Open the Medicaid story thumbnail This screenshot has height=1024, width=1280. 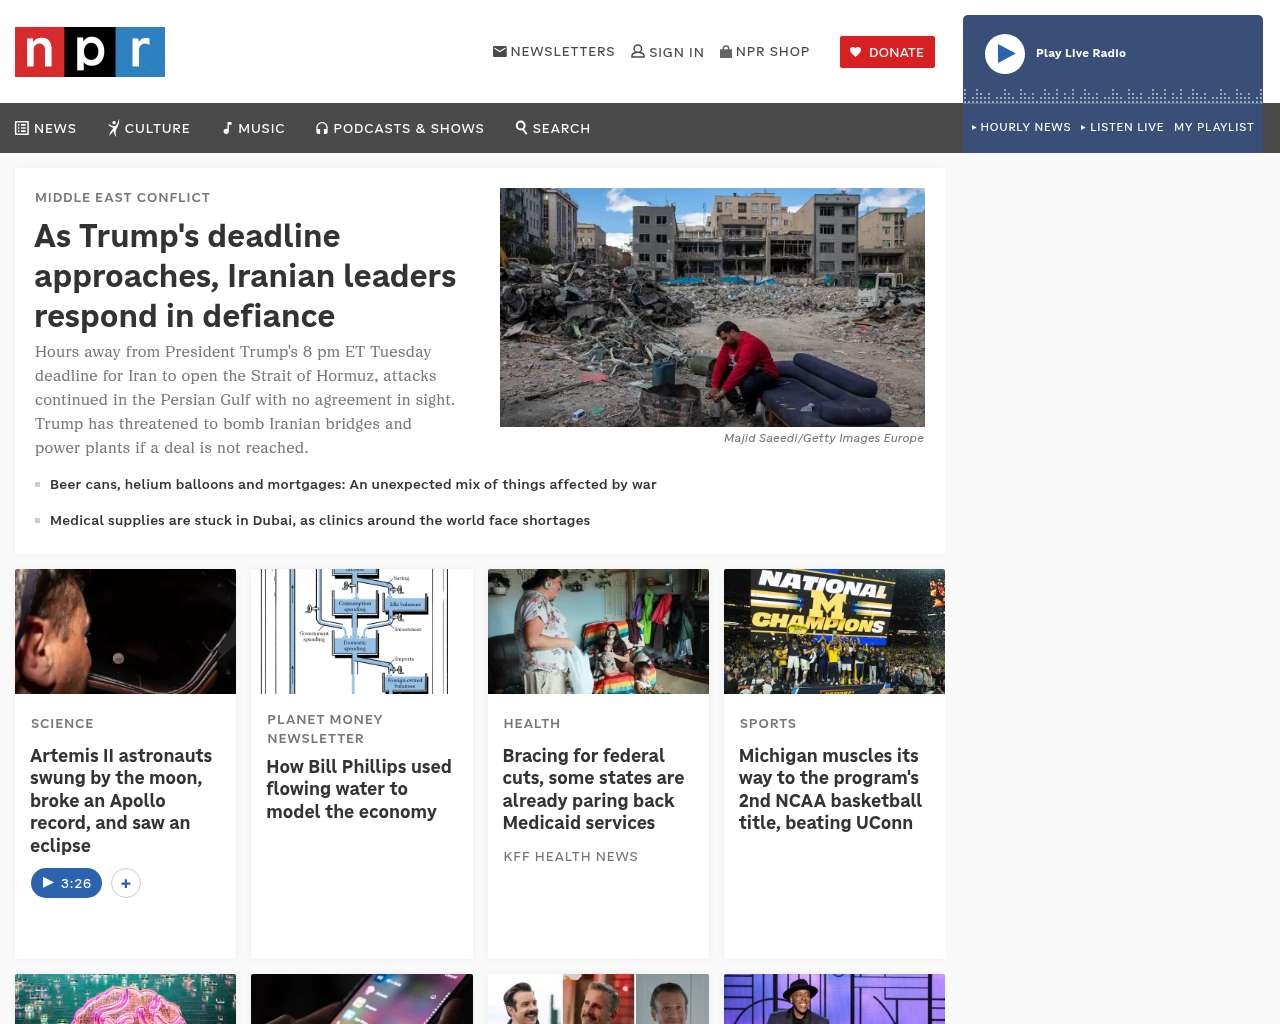pyautogui.click(x=598, y=631)
